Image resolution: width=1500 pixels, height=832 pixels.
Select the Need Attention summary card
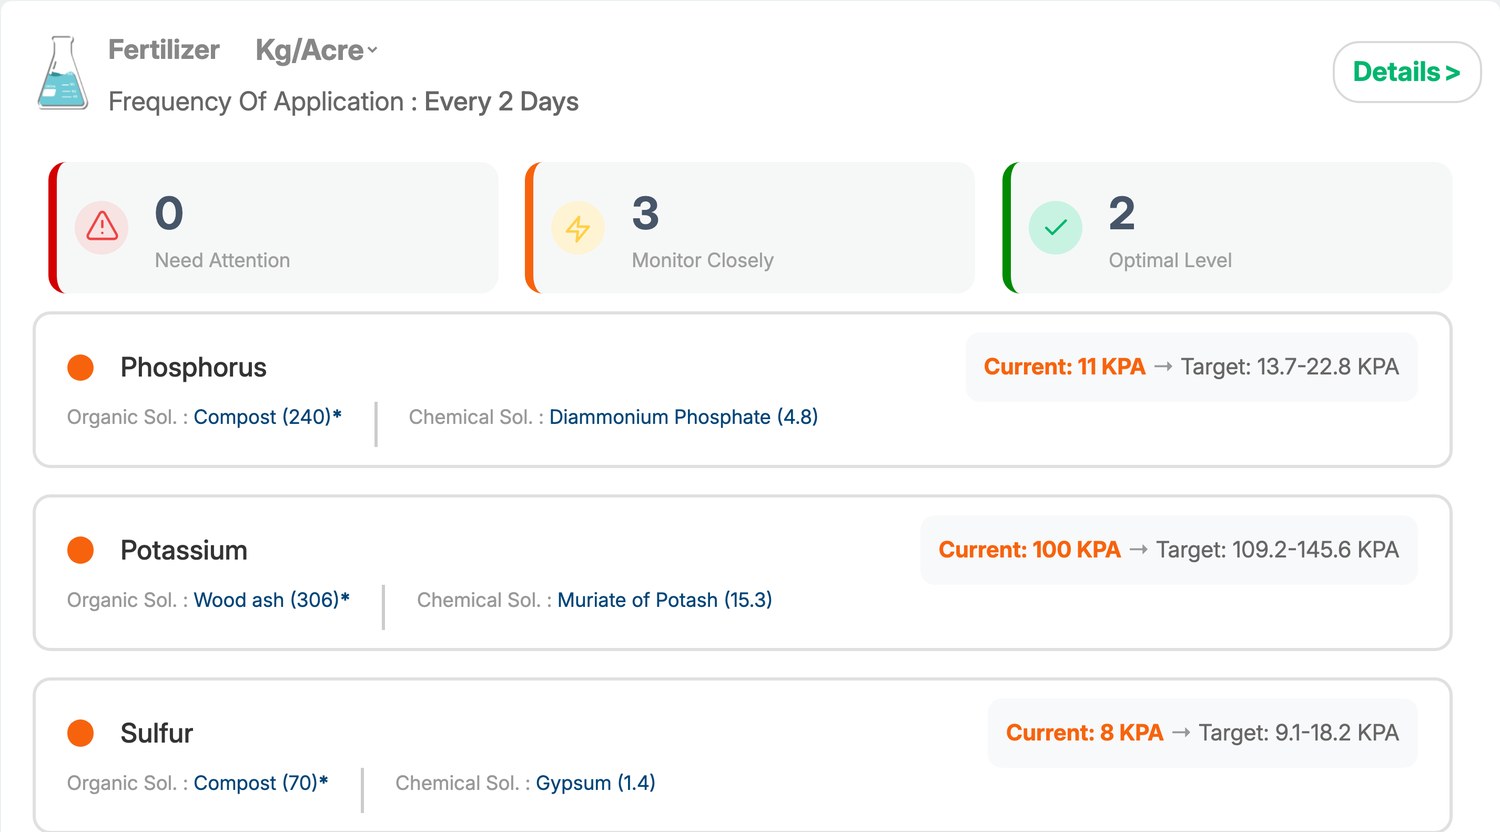pyautogui.click(x=273, y=227)
